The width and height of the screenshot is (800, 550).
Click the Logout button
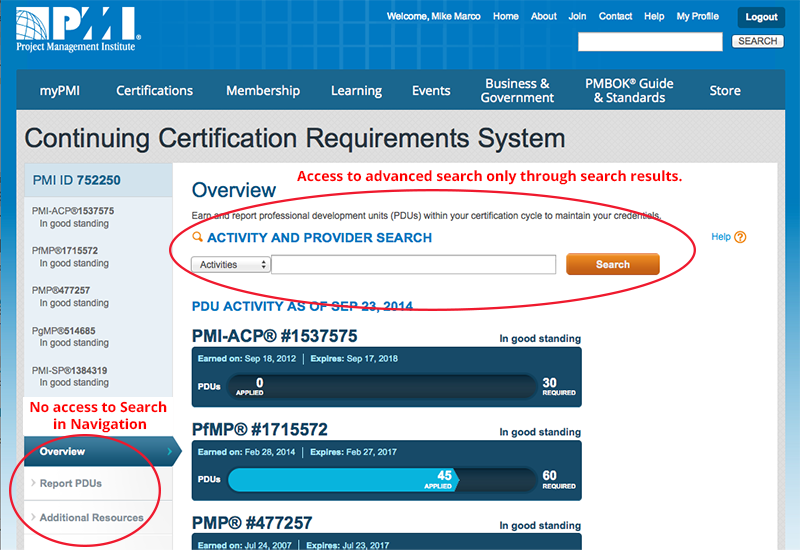point(761,17)
